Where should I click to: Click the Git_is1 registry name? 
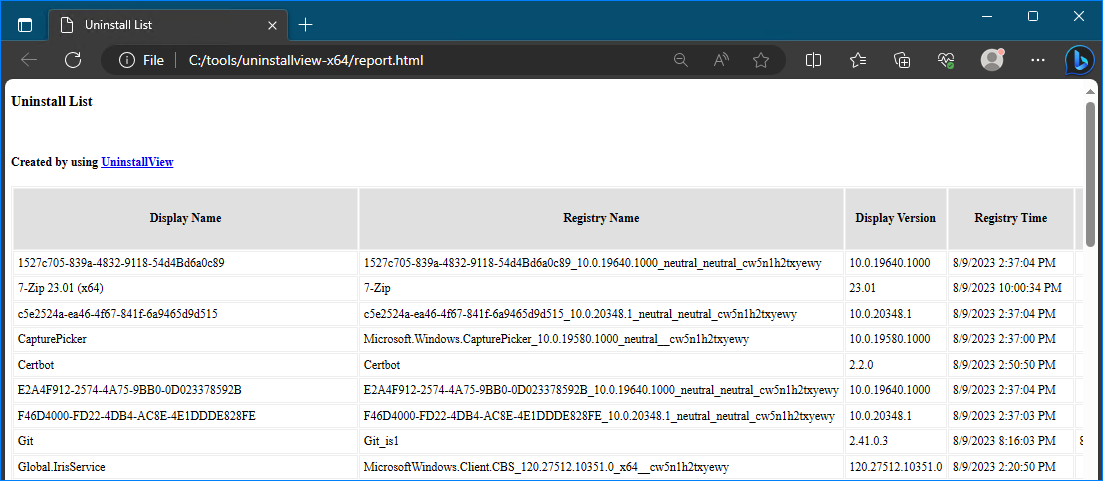(x=601, y=441)
